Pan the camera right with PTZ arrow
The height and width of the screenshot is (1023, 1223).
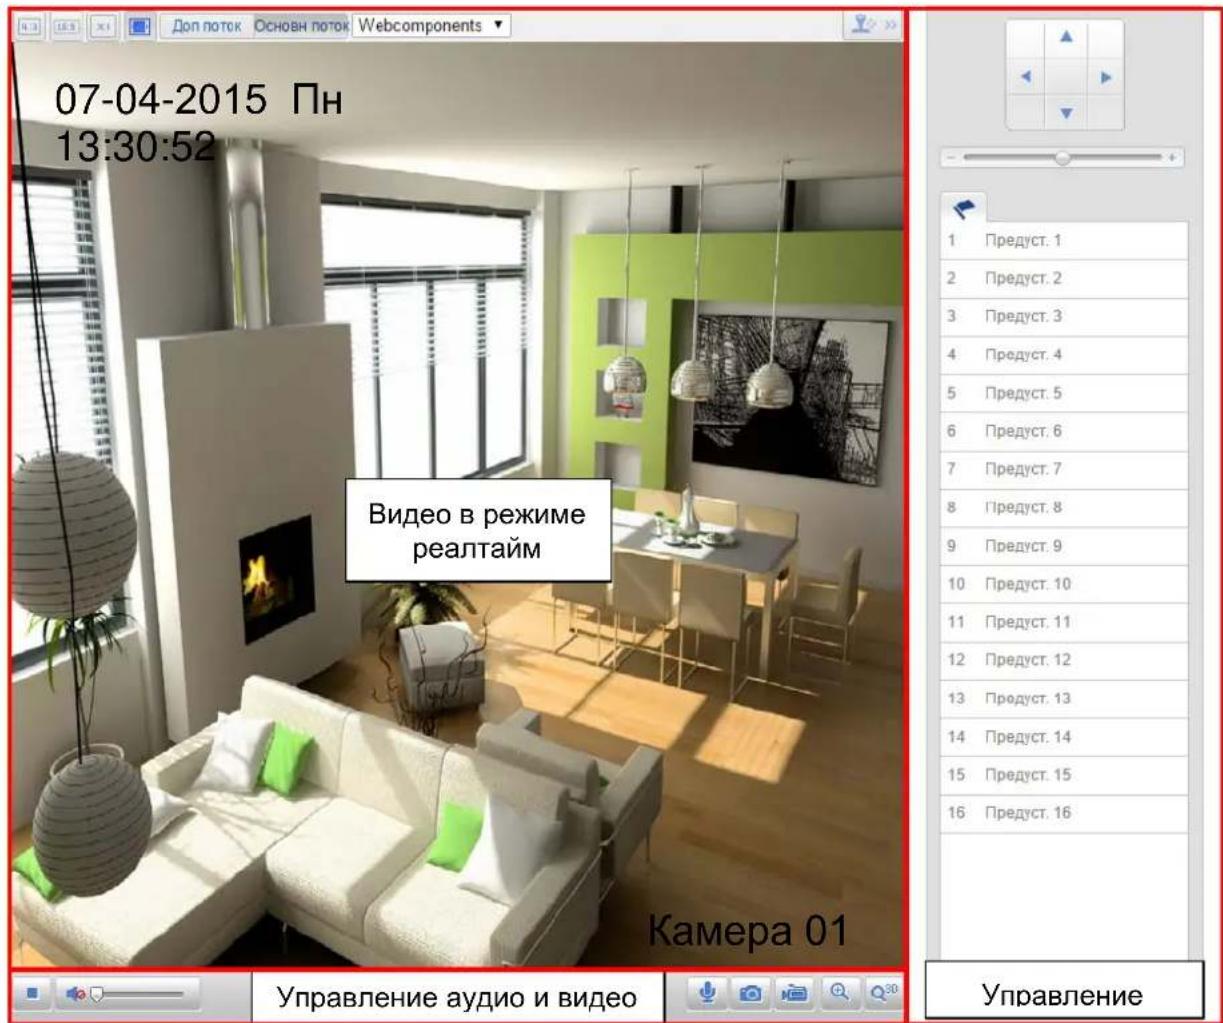click(x=1106, y=77)
